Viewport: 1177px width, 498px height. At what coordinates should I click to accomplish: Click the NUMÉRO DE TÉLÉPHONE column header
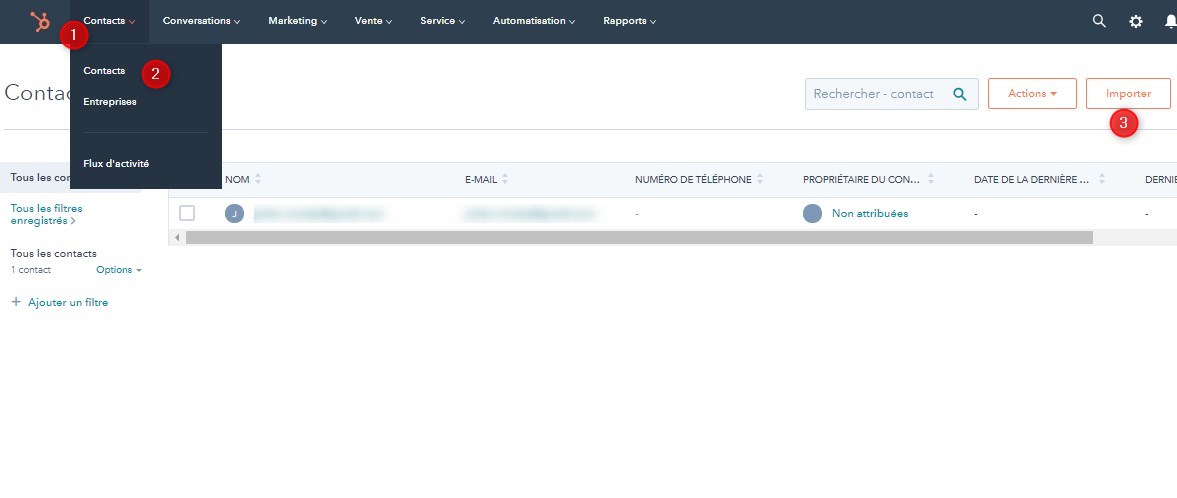(x=693, y=180)
